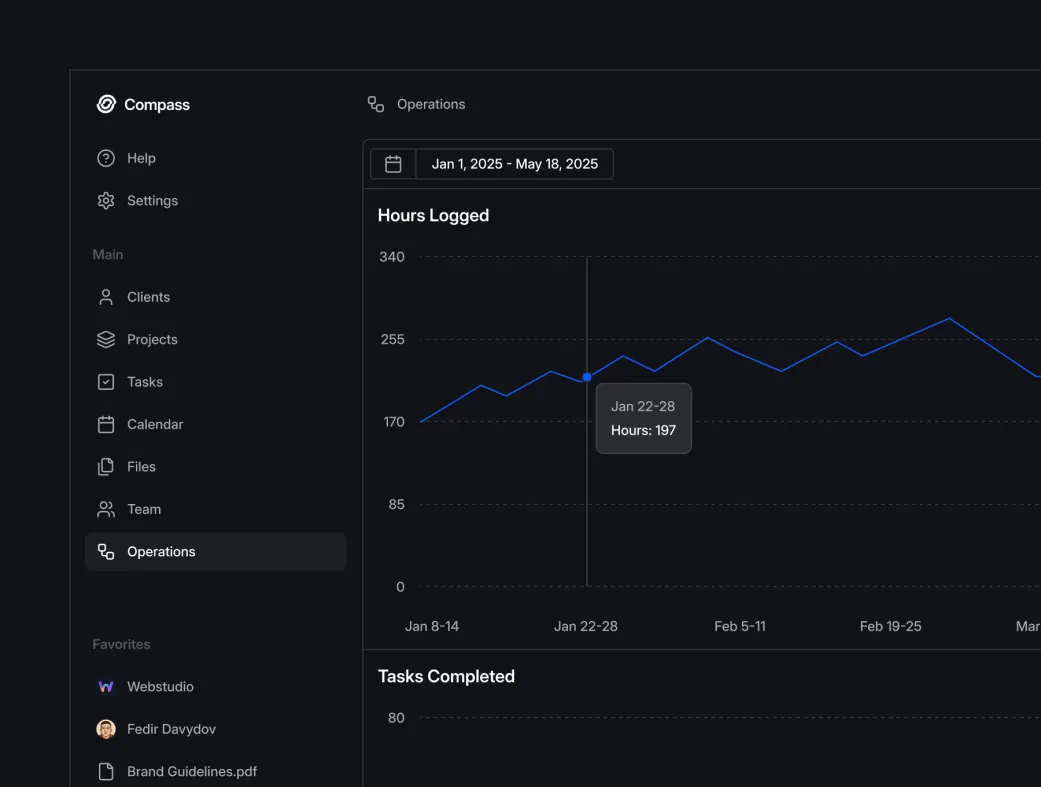Click the Operations breadcrumb title
This screenshot has height=787, width=1041.
431,104
